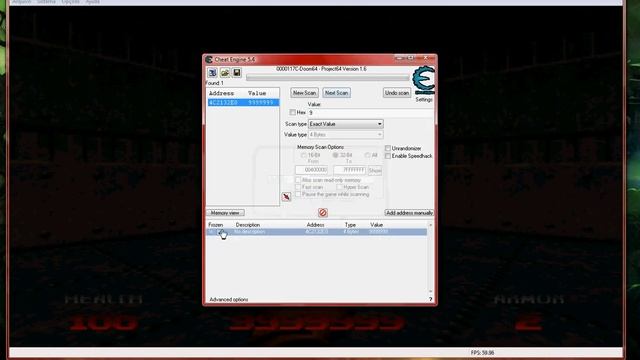The height and width of the screenshot is (360, 640).
Task: Toggle the Frozen checkbox in the address row
Action: click(221, 232)
